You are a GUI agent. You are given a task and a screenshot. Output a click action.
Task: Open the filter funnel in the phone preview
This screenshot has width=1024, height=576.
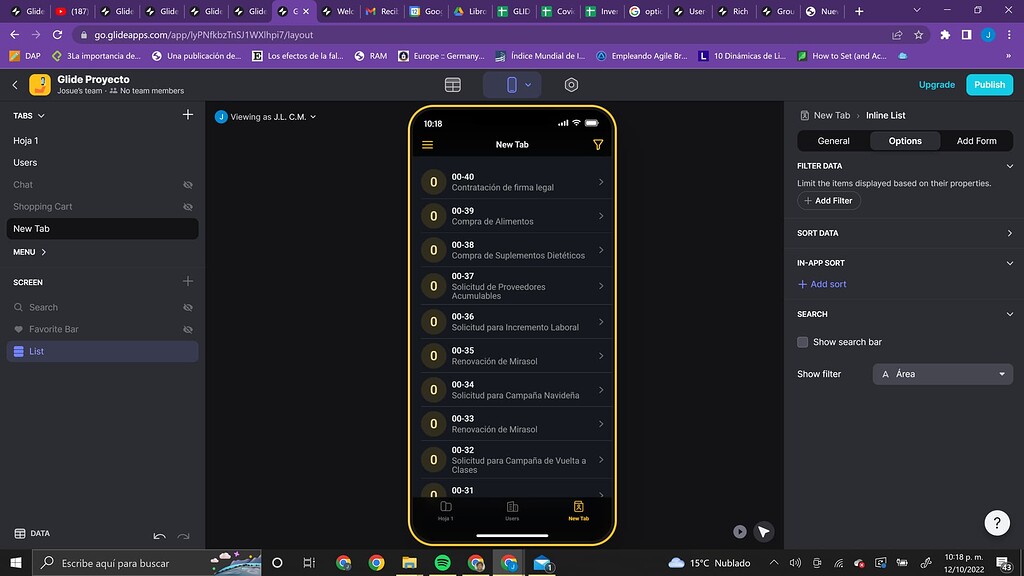(x=598, y=144)
